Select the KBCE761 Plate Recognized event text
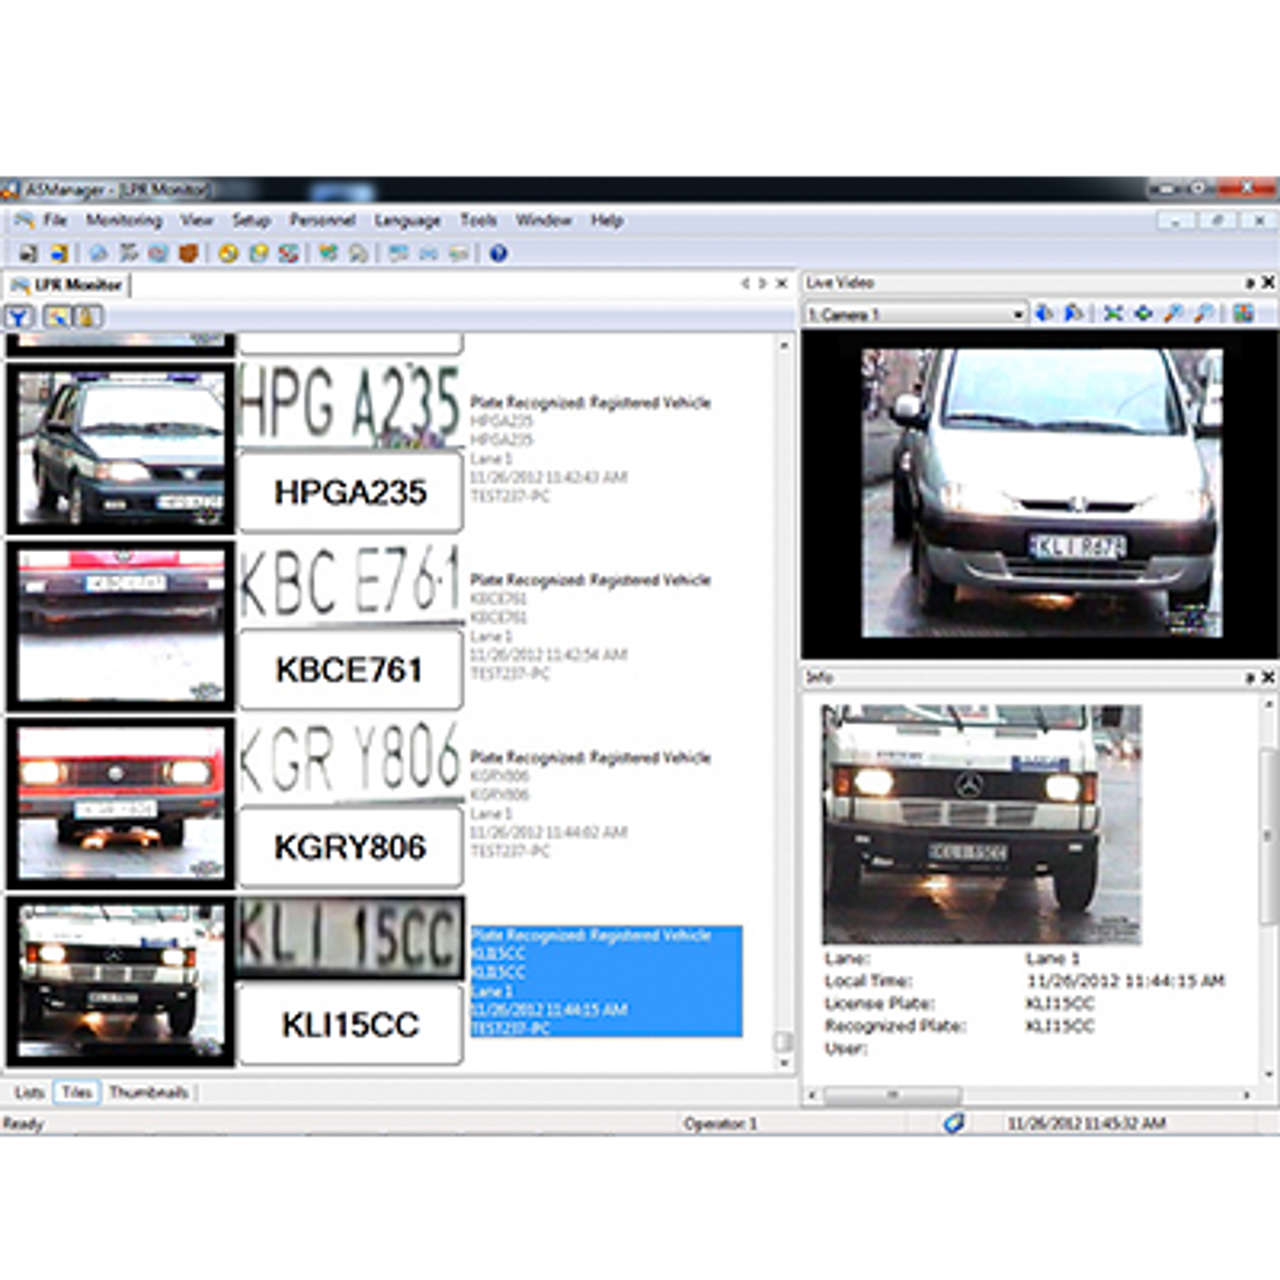This screenshot has width=1280, height=1280. (x=590, y=580)
